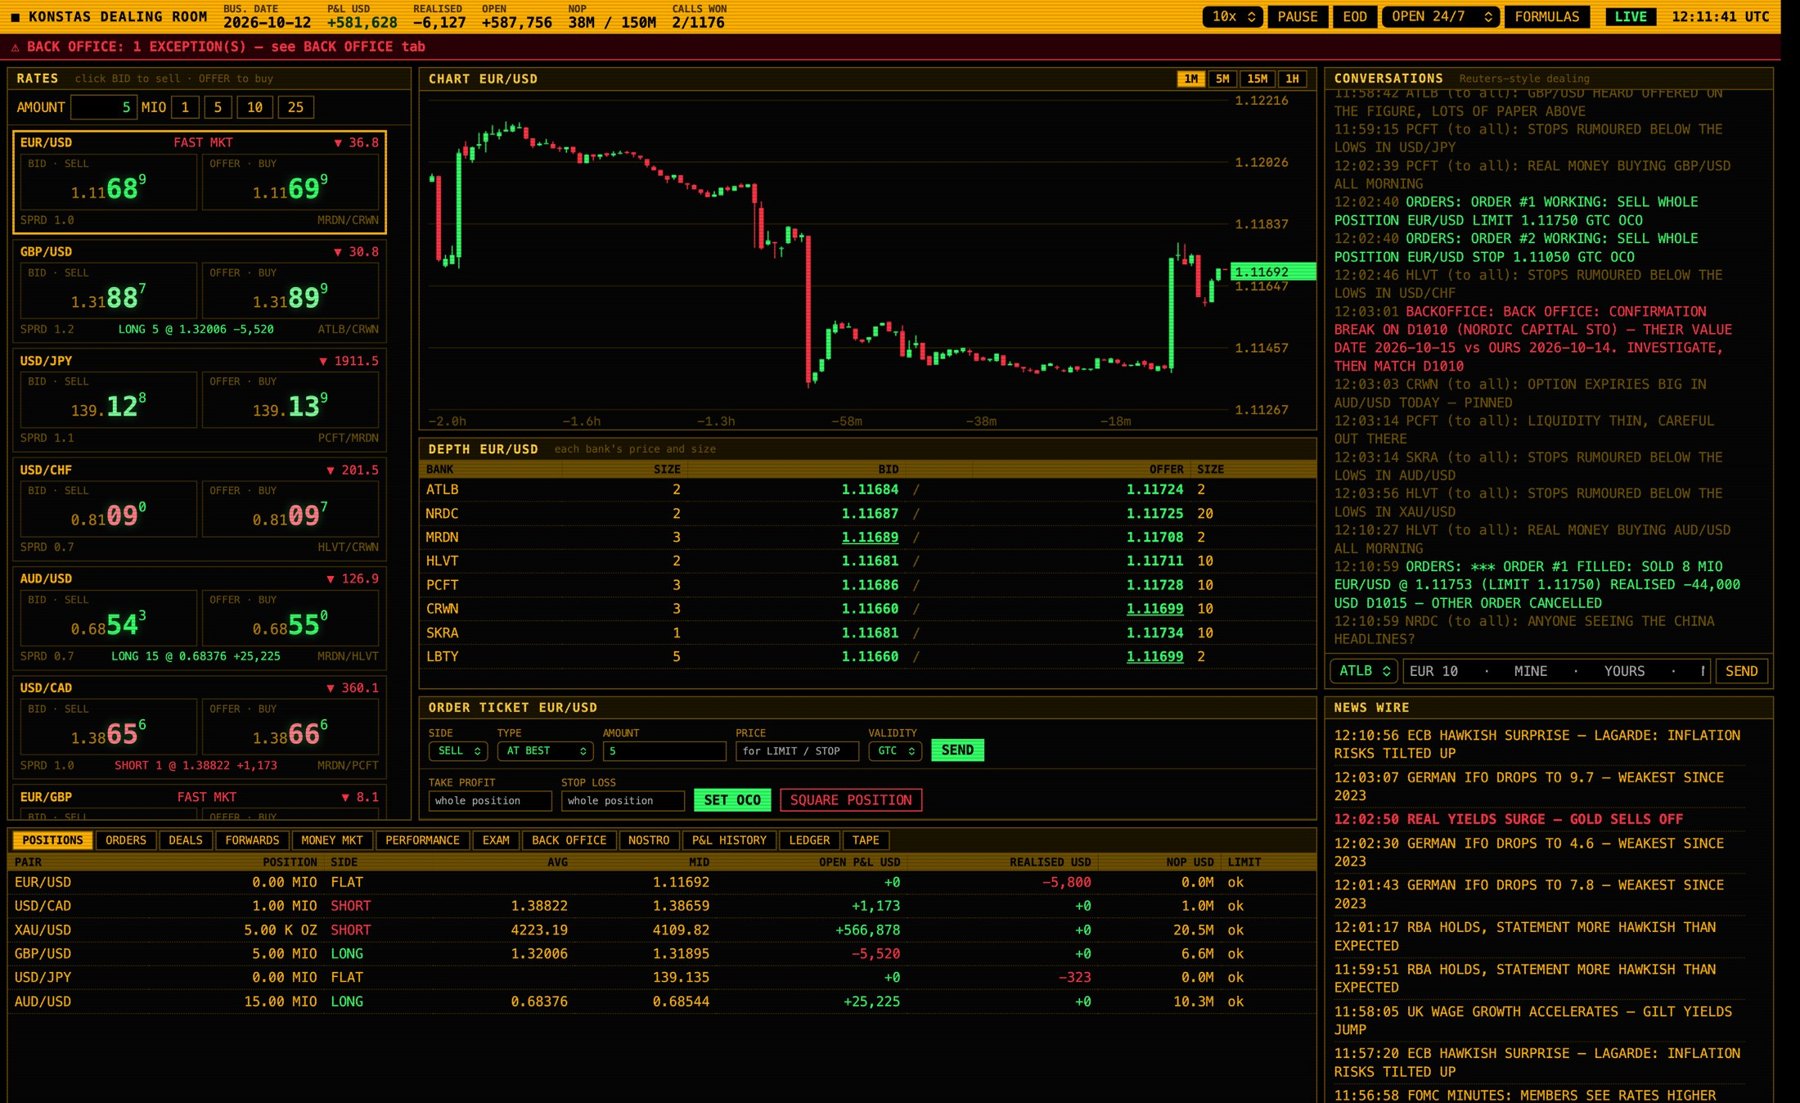Screen dimensions: 1800x1103
Task: Click the conversation message input field
Action: [1556, 671]
